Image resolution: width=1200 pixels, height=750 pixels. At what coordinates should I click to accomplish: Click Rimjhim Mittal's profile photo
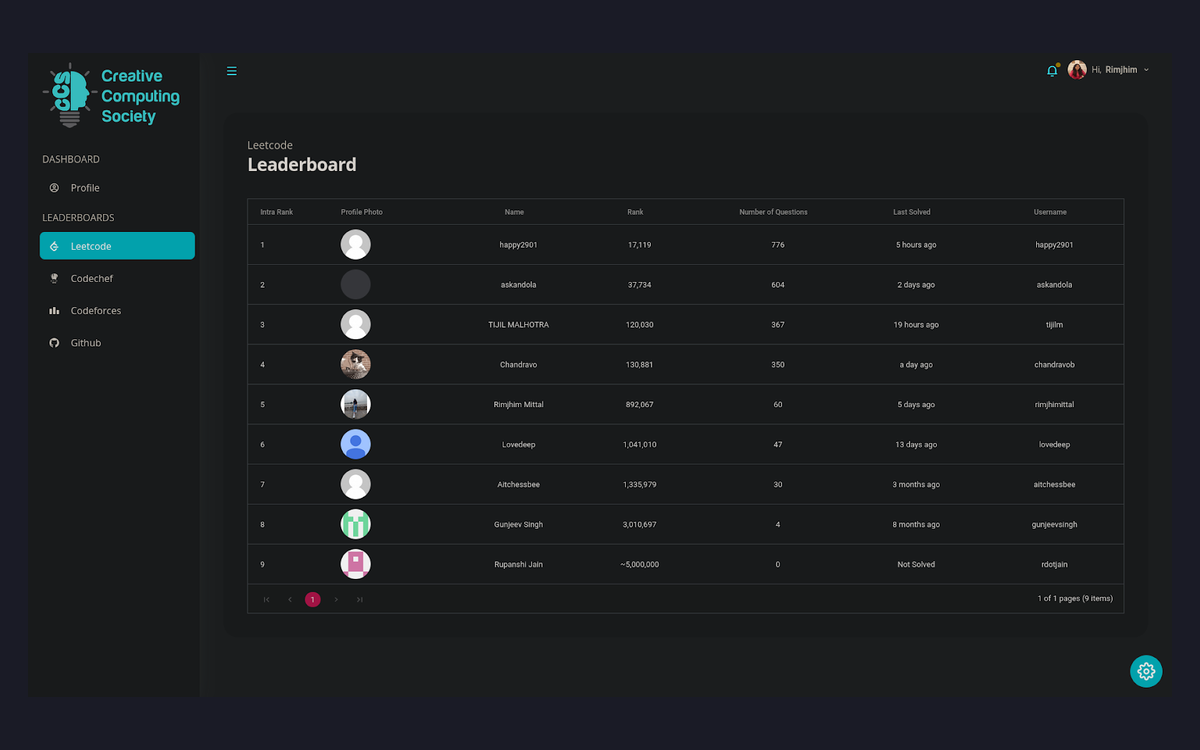[x=356, y=405]
